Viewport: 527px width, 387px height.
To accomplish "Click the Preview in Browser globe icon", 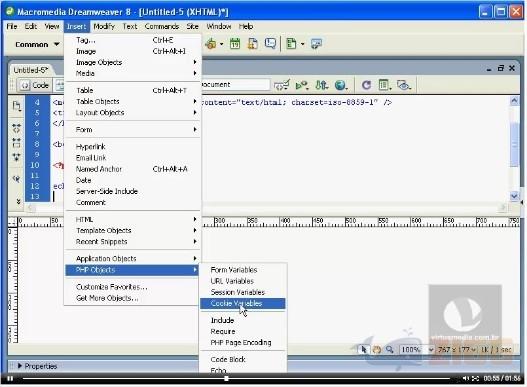I will 340,85.
